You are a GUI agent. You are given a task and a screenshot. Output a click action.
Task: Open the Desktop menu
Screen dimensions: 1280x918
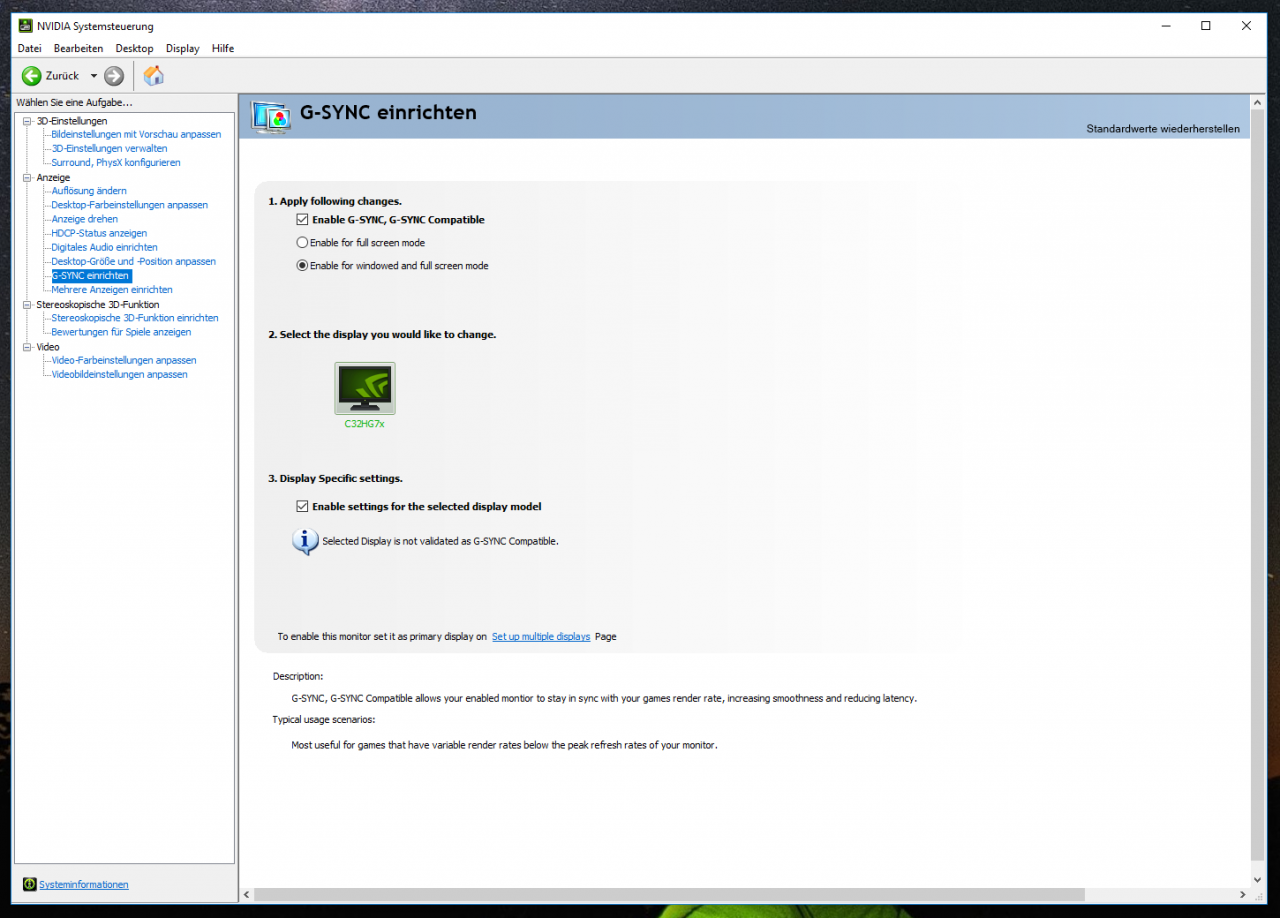pyautogui.click(x=134, y=48)
